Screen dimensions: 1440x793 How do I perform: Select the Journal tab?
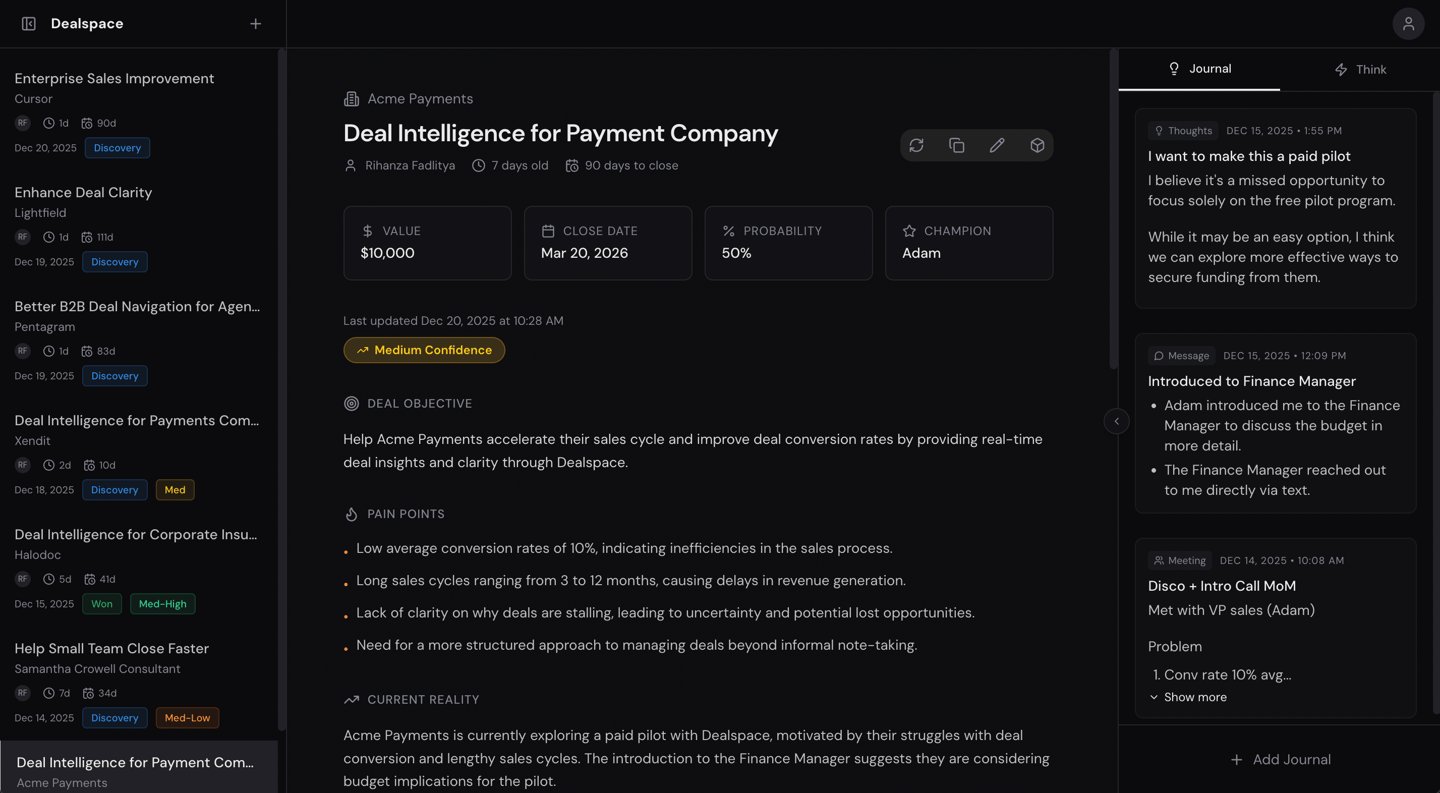tap(1199, 69)
